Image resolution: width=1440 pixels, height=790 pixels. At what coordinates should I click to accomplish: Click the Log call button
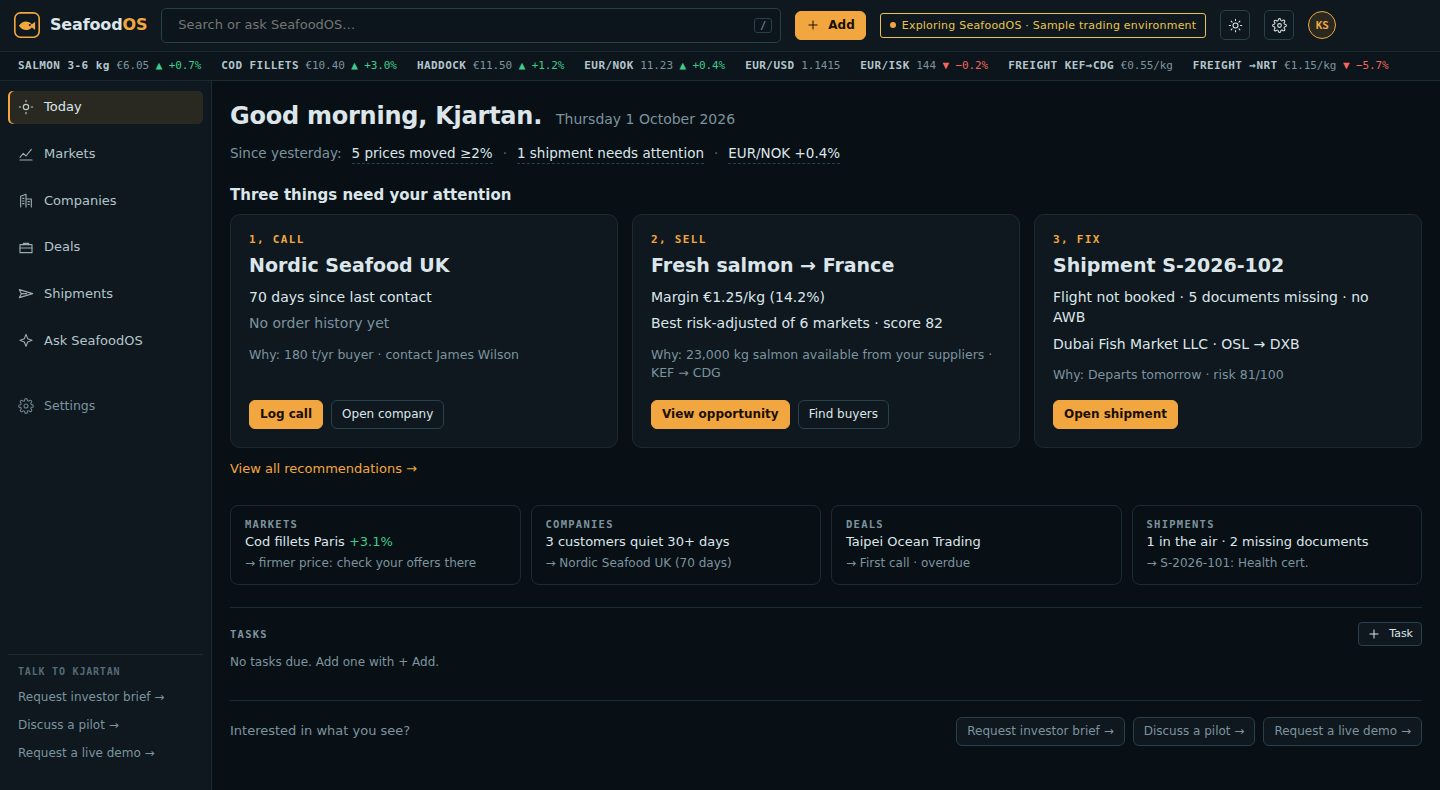[x=286, y=414]
